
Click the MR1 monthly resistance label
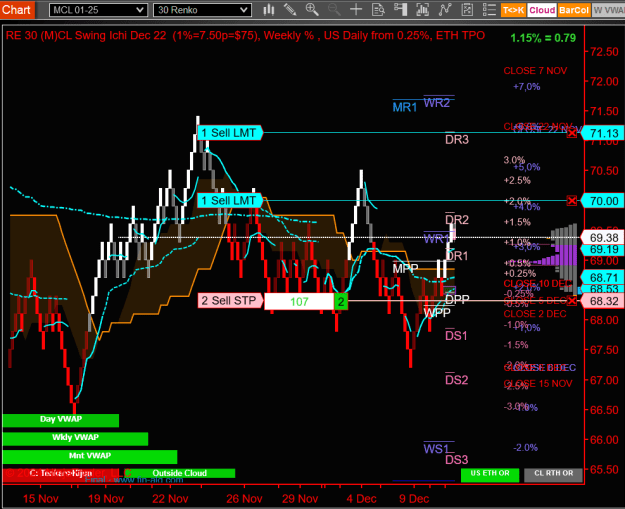(x=405, y=107)
